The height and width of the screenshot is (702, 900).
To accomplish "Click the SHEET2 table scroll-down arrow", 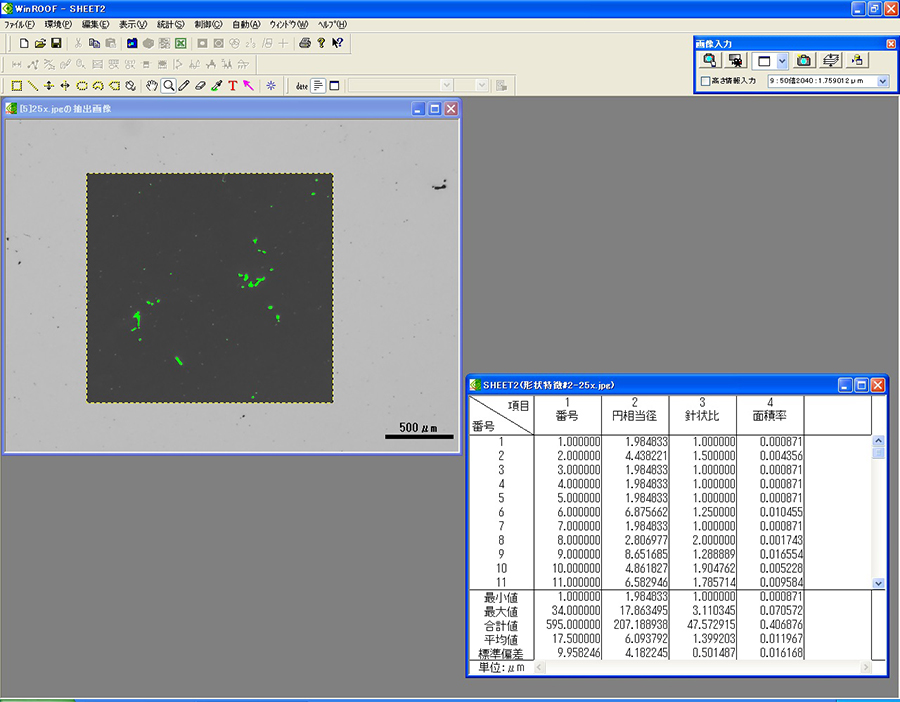I will coord(878,583).
